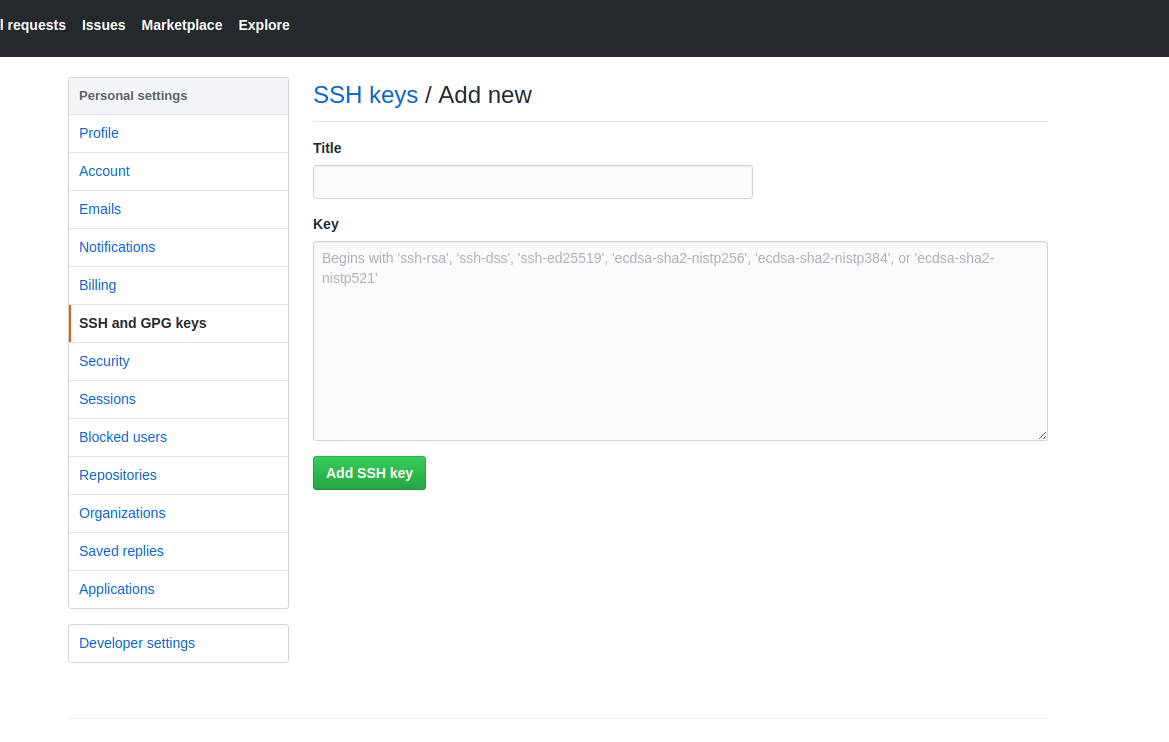
Task: Select Saved replies in sidebar
Action: 121,551
